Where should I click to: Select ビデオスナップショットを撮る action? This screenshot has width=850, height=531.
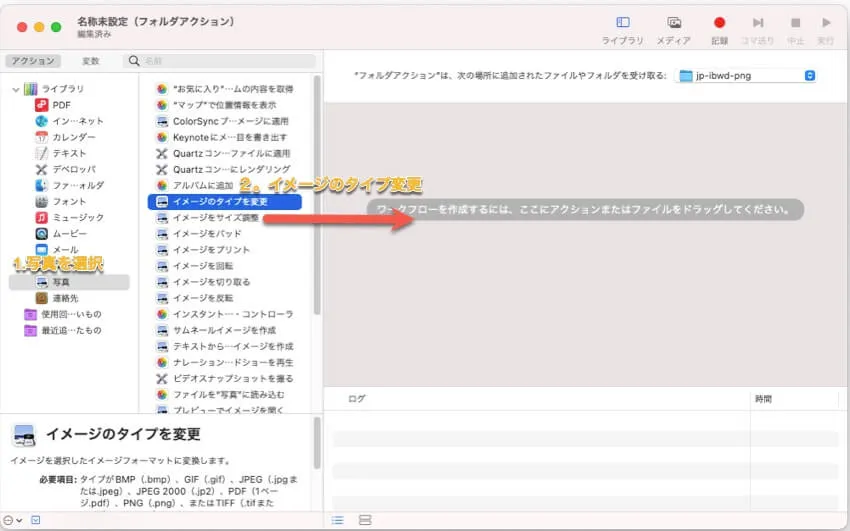[224, 379]
